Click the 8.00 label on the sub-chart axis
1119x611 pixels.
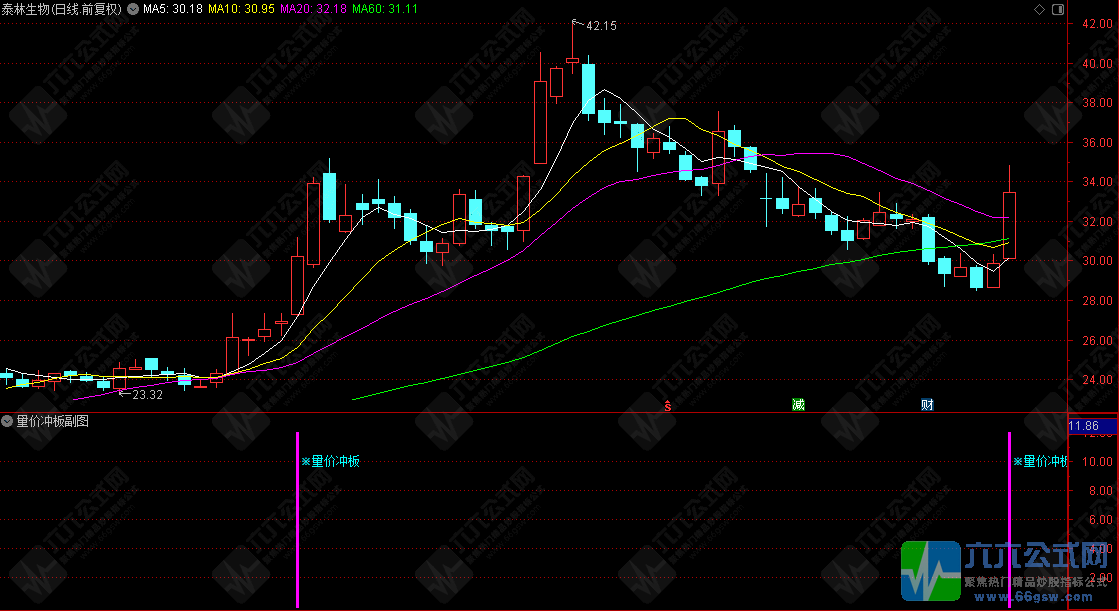(x=1100, y=491)
